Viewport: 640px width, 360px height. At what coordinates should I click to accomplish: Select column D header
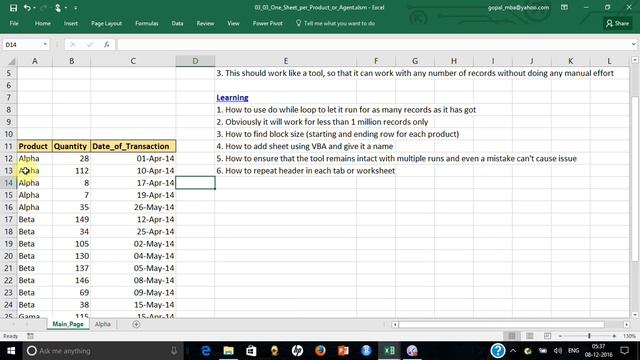click(195, 61)
